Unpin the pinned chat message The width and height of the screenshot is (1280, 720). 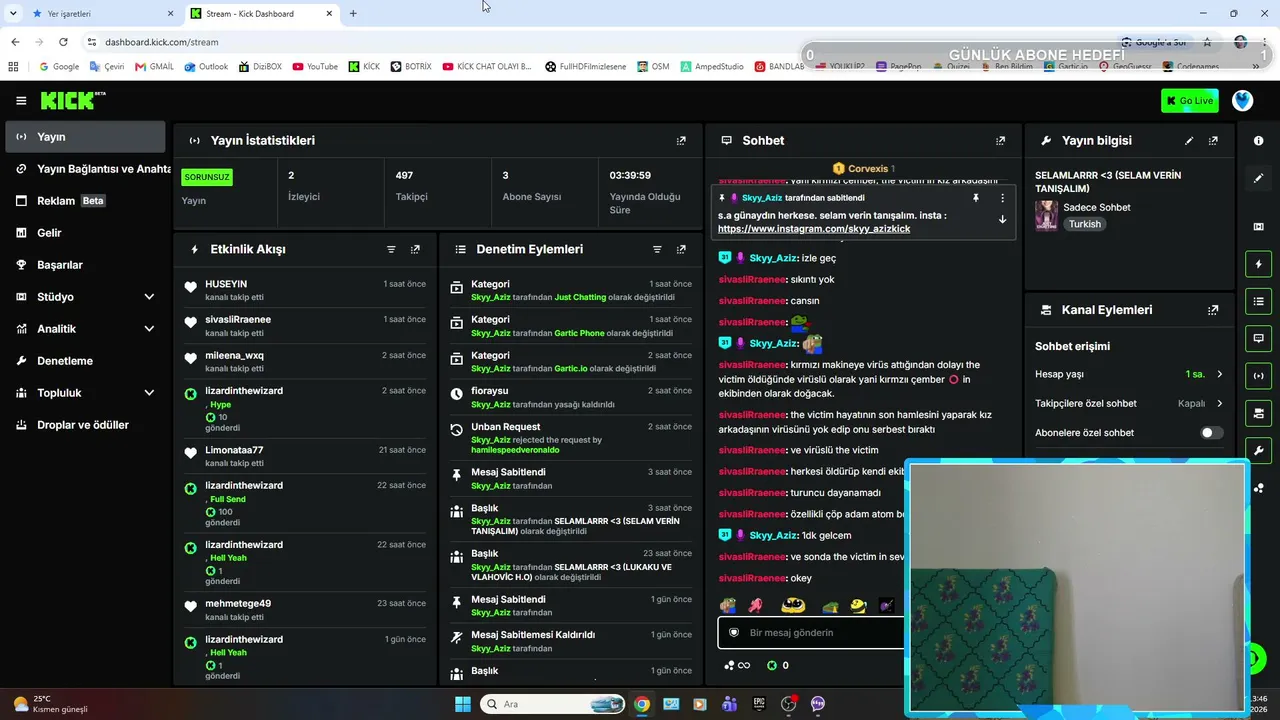pos(975,198)
